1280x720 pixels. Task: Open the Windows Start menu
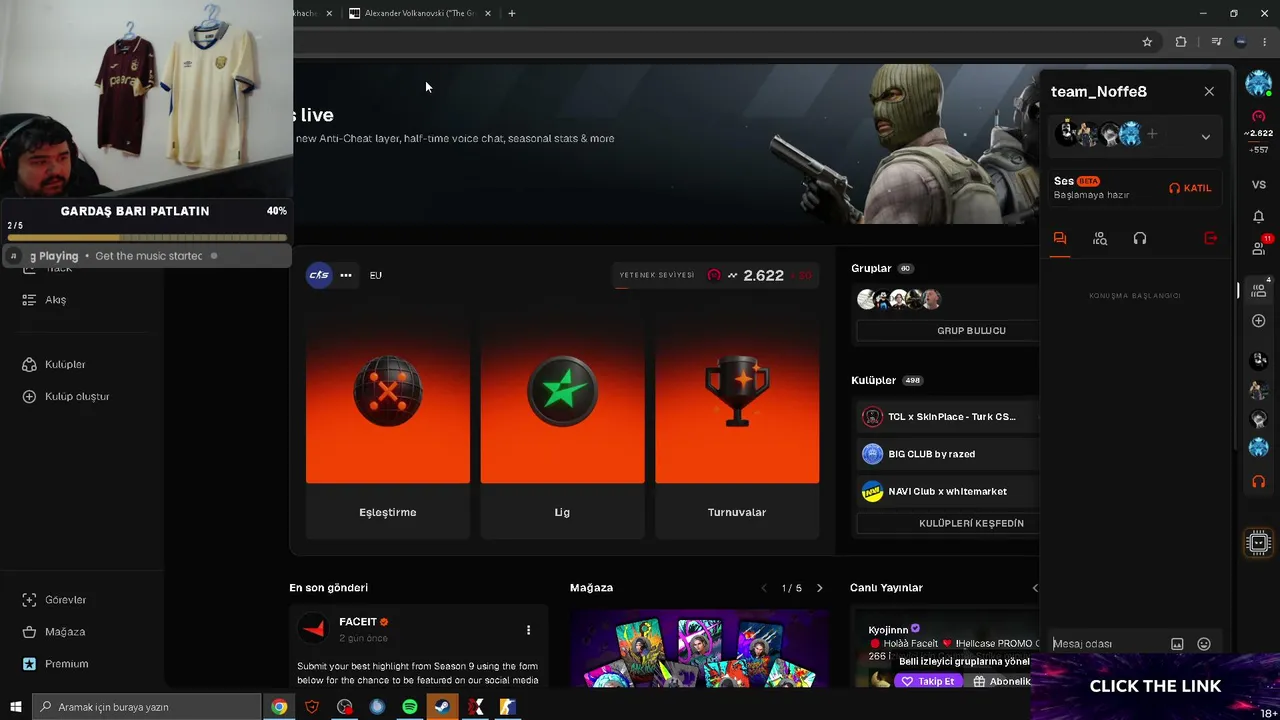pos(16,707)
